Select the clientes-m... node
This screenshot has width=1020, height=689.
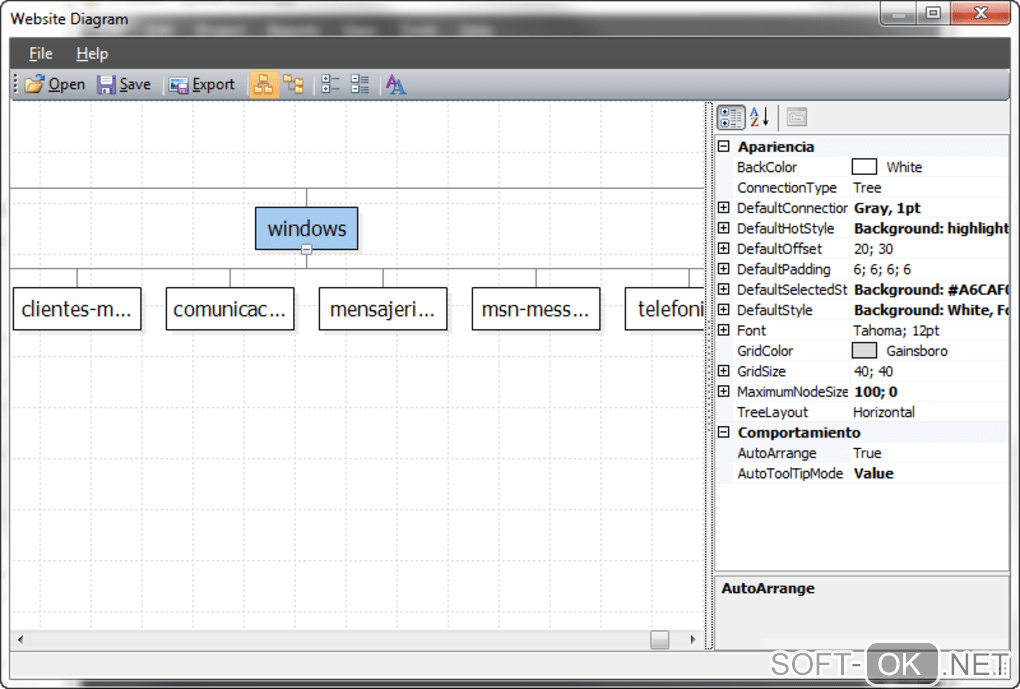pyautogui.click(x=77, y=309)
